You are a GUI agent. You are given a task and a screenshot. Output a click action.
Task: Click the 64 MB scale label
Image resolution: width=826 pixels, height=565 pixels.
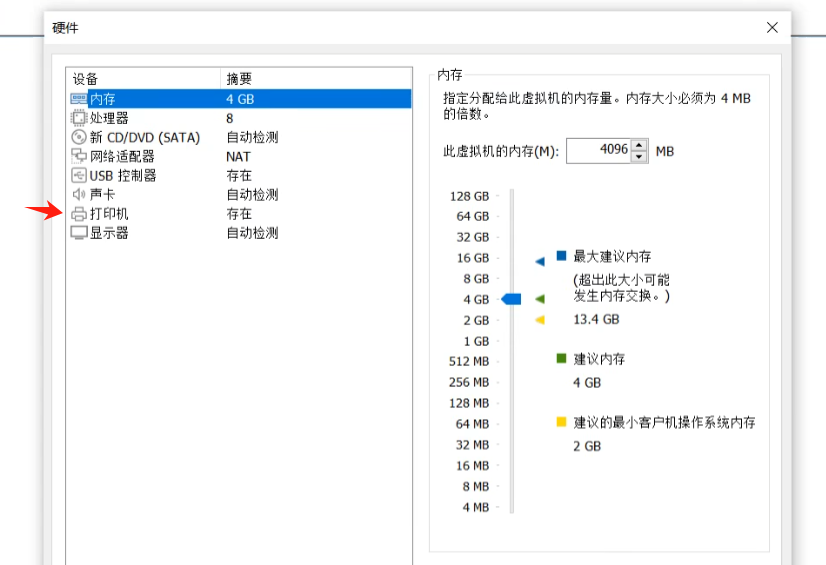coord(473,424)
